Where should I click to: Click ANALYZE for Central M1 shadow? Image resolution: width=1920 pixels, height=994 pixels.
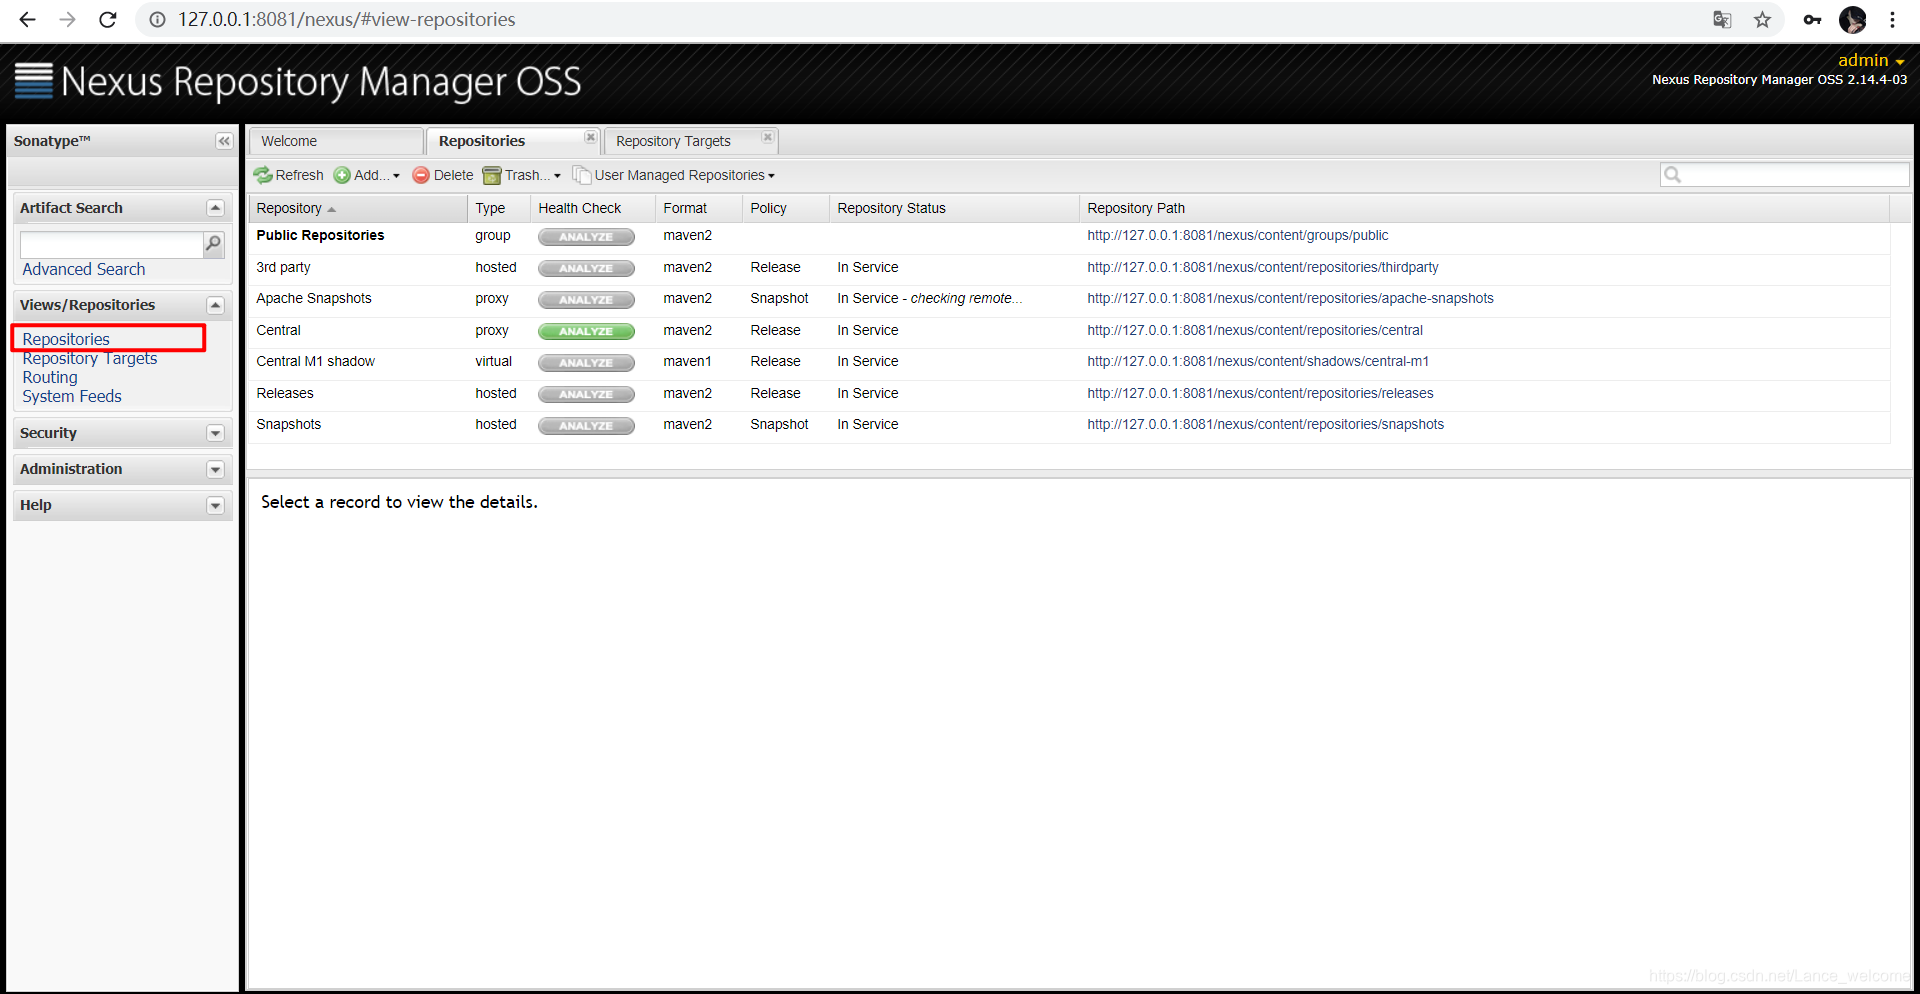point(586,363)
